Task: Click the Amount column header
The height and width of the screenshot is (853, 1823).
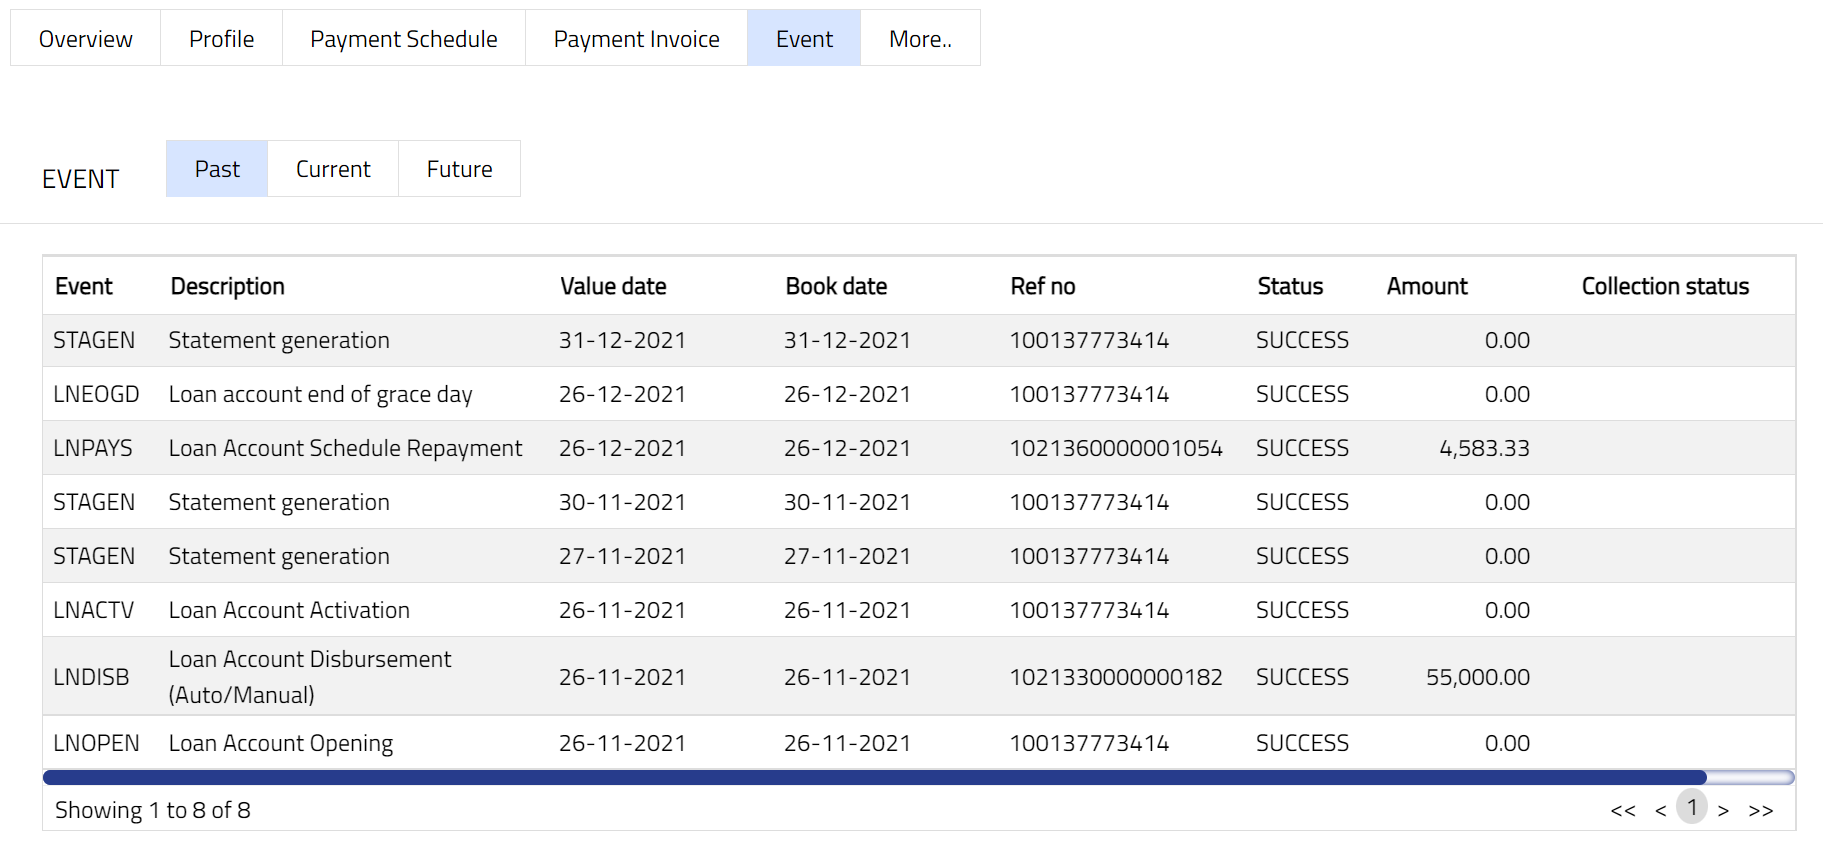Action: pyautogui.click(x=1426, y=287)
